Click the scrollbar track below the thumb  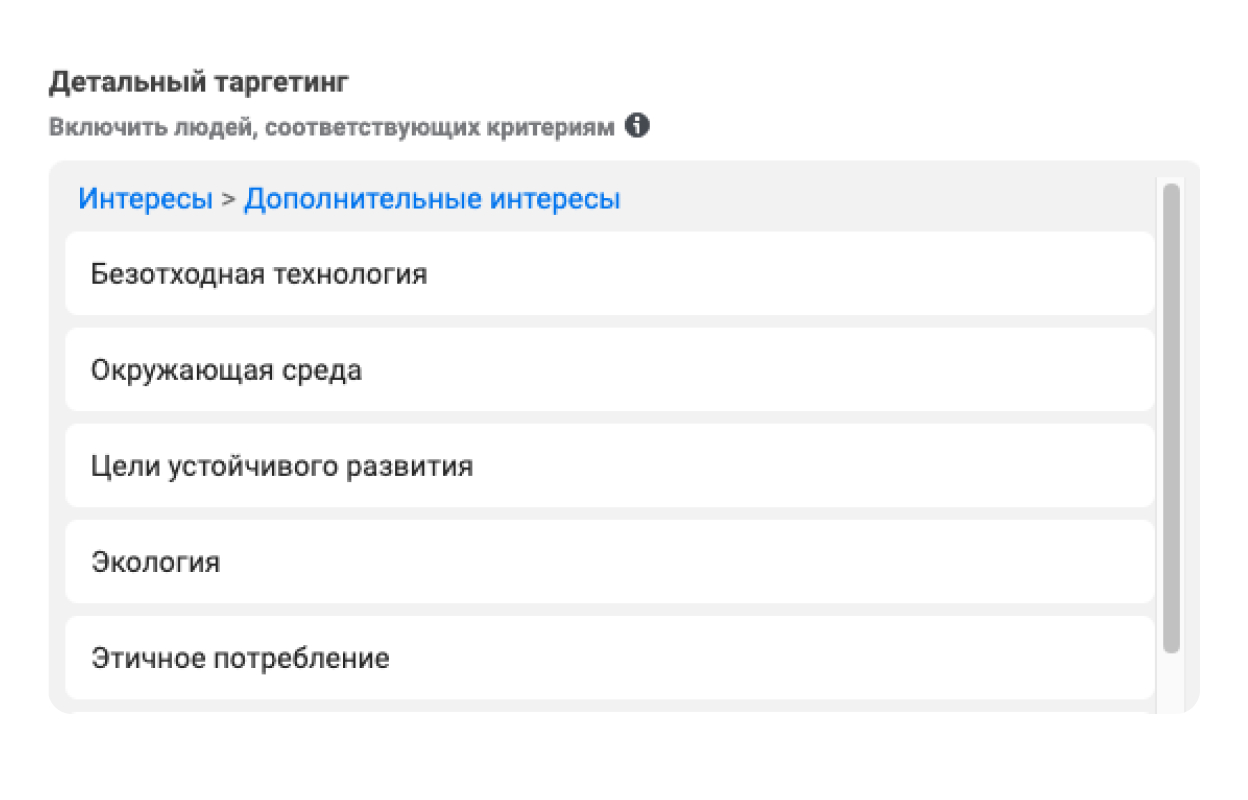pyautogui.click(x=1171, y=685)
